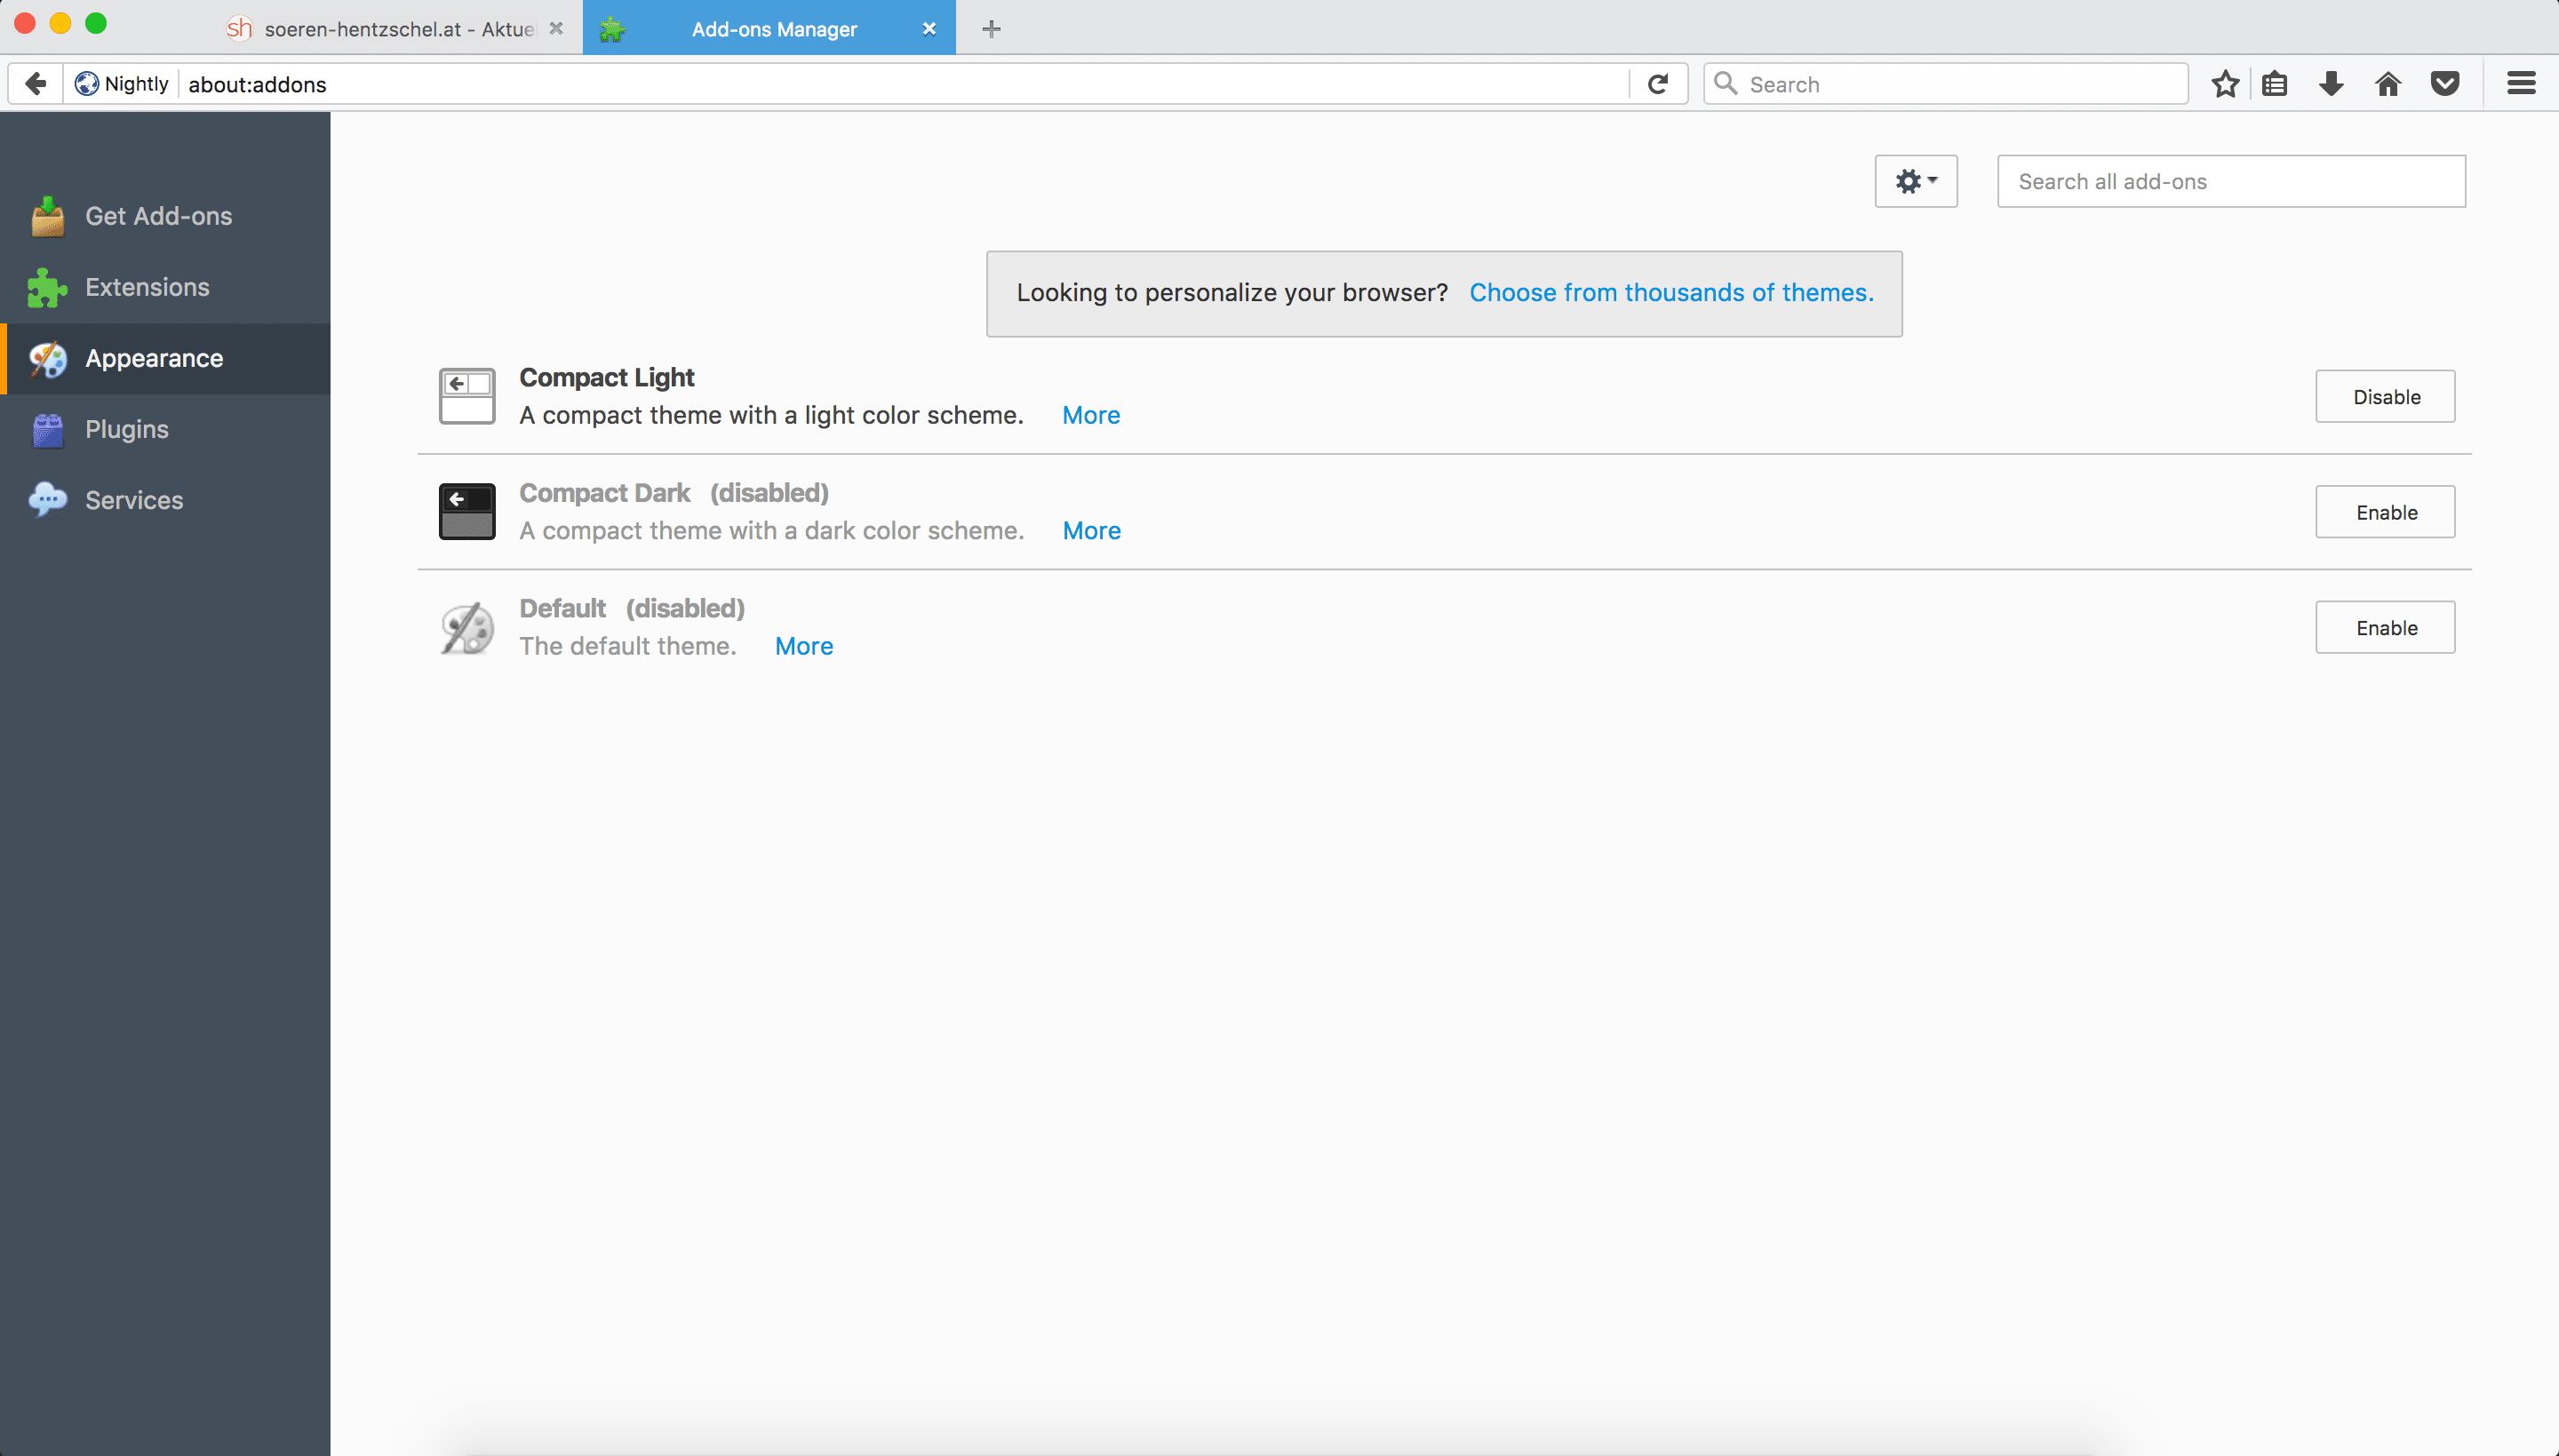Go back with the back arrow

coord(36,84)
